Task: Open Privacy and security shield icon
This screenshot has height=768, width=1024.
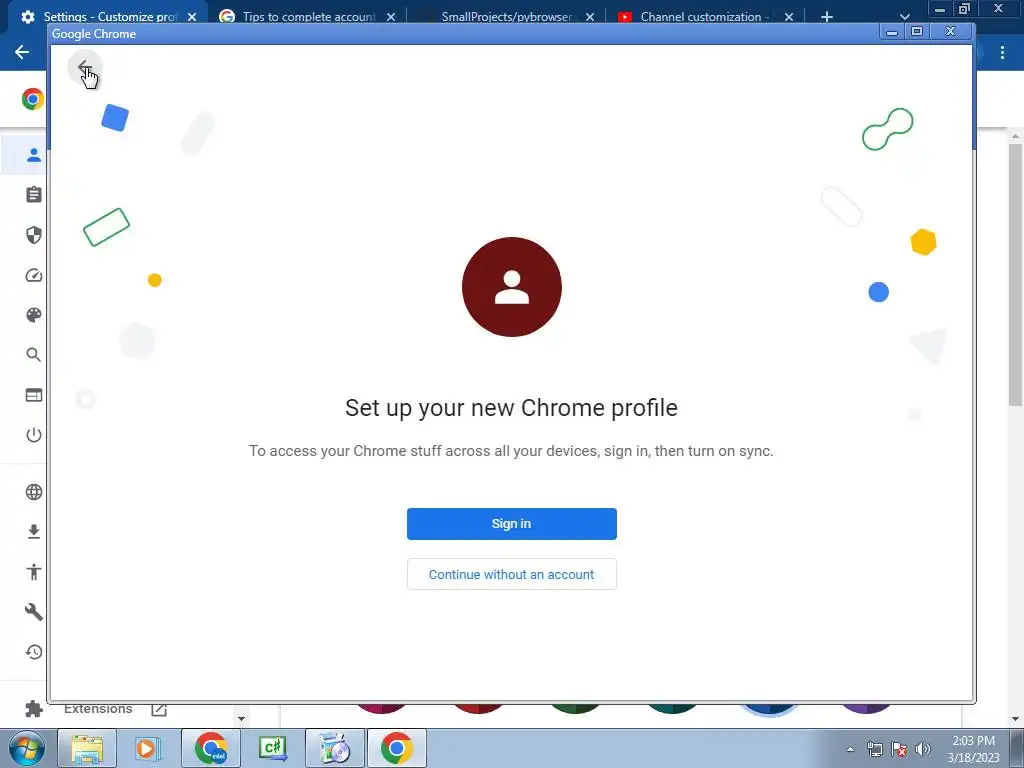Action: [33, 234]
